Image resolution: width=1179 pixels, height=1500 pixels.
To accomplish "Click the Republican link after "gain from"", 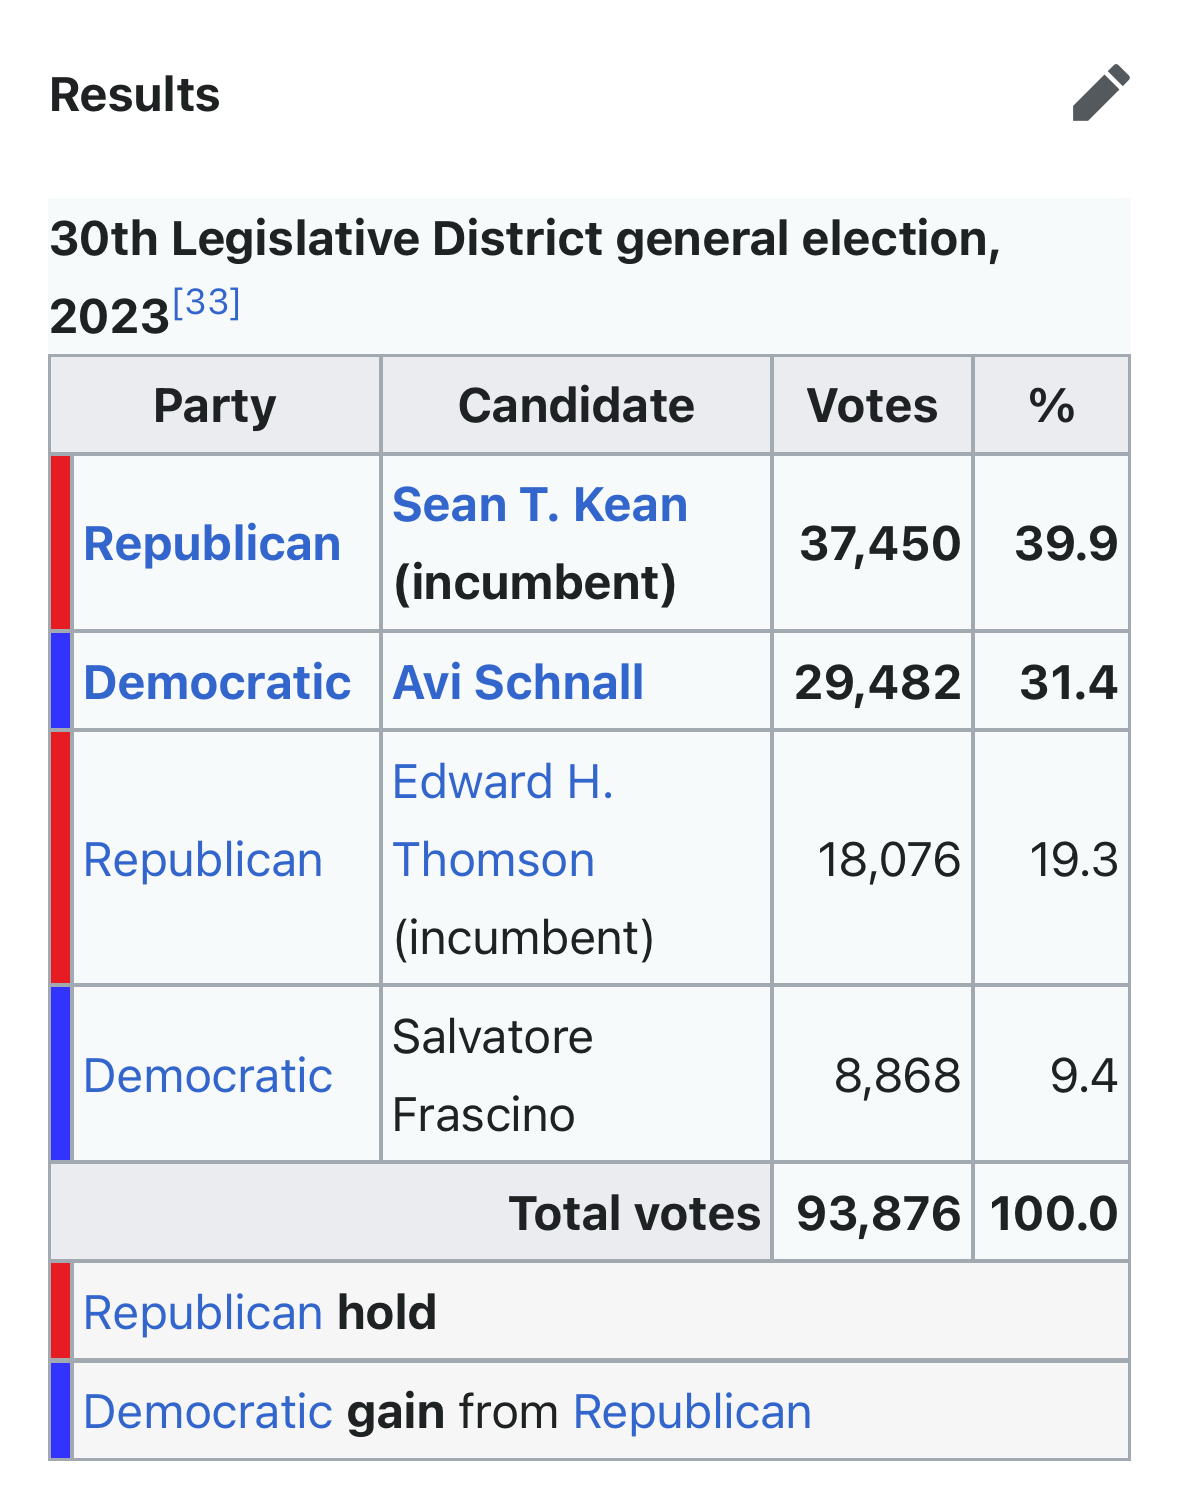I will (x=692, y=1412).
